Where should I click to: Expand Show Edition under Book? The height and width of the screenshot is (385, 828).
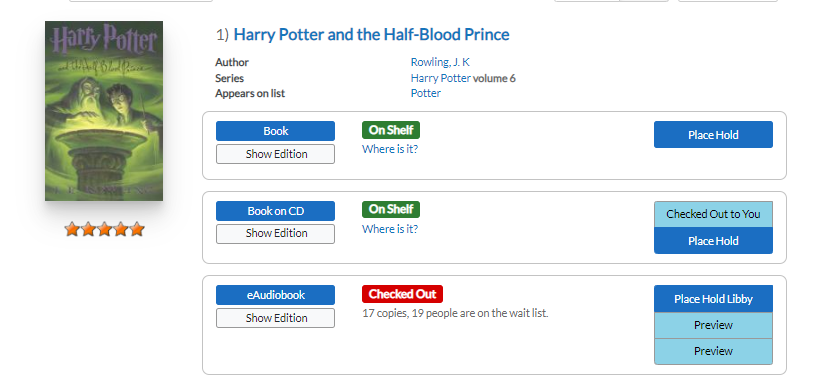275,154
